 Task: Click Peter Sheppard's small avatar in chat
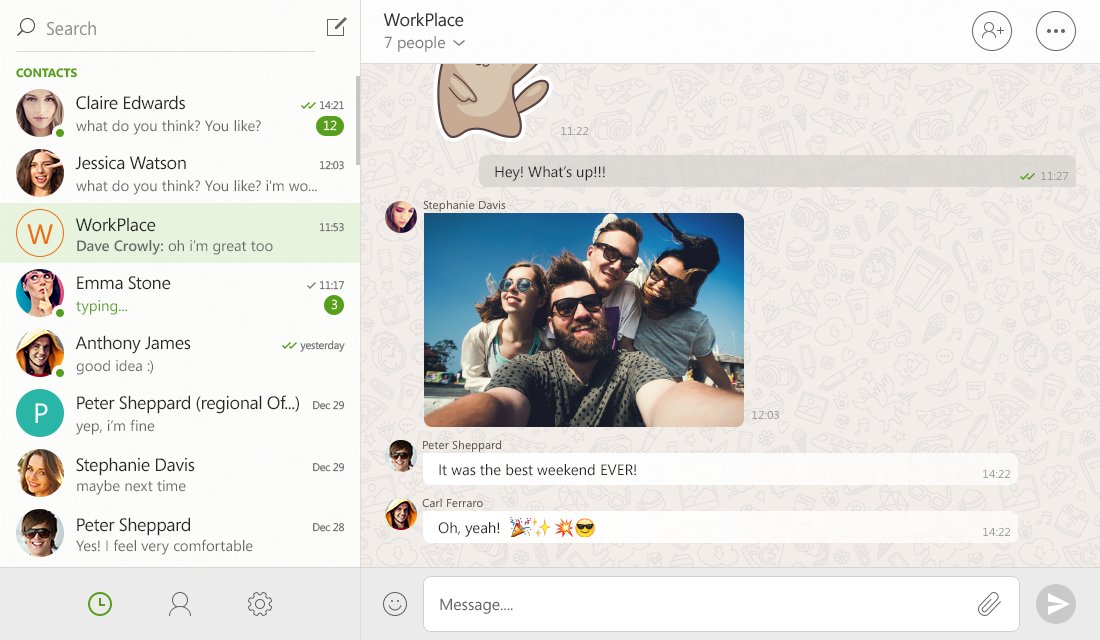click(x=401, y=456)
